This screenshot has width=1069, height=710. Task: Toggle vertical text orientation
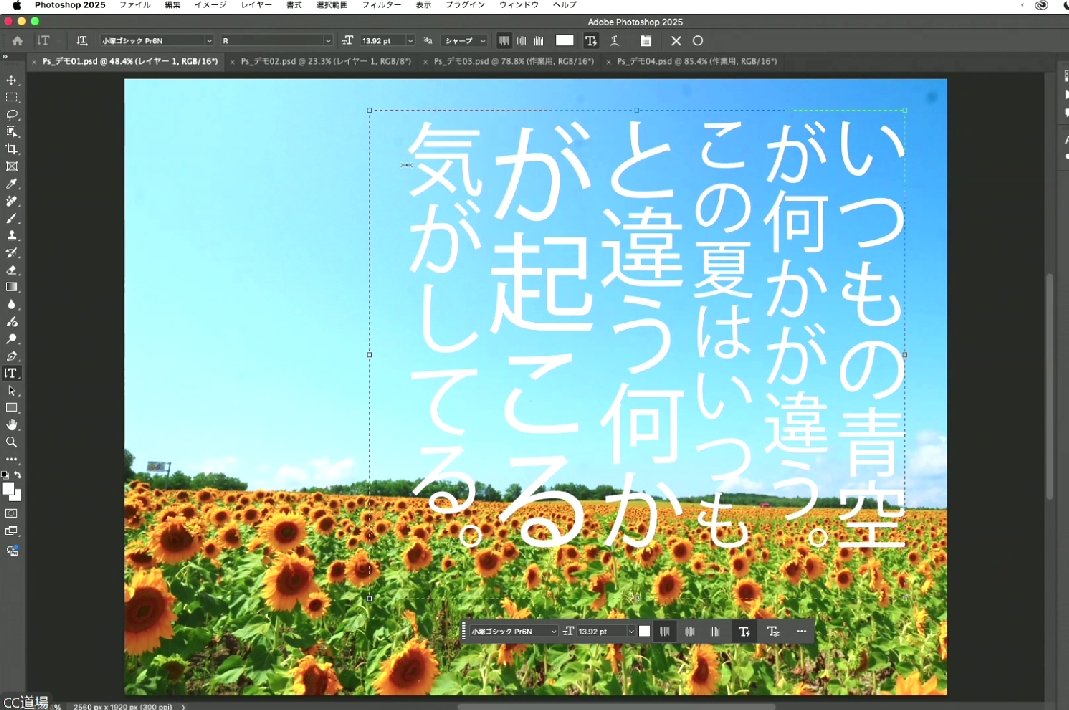click(81, 41)
